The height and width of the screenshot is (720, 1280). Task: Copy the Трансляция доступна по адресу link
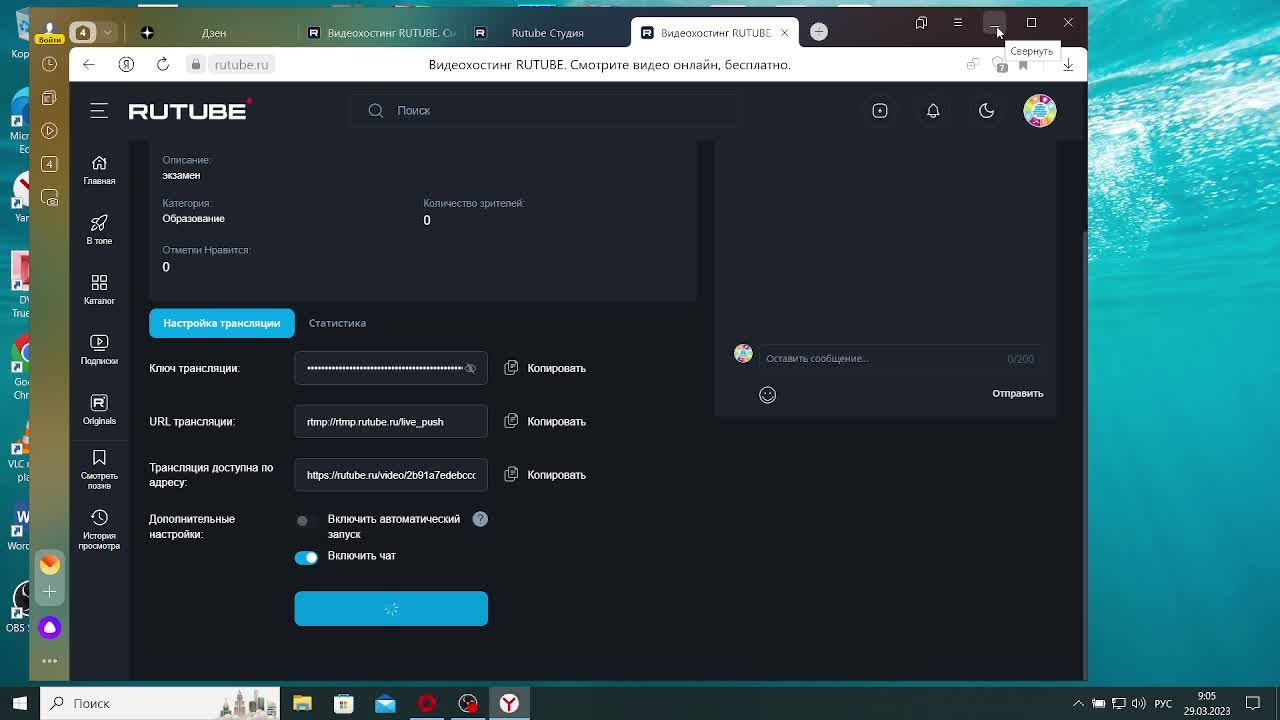545,474
